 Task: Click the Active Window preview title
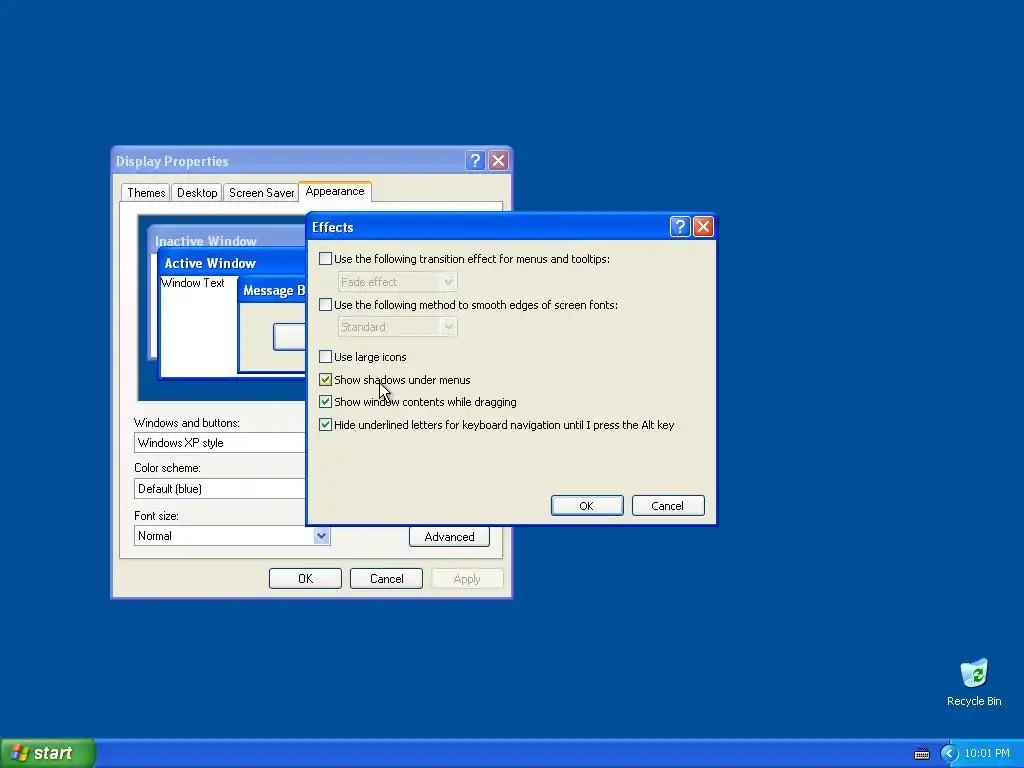(x=210, y=263)
